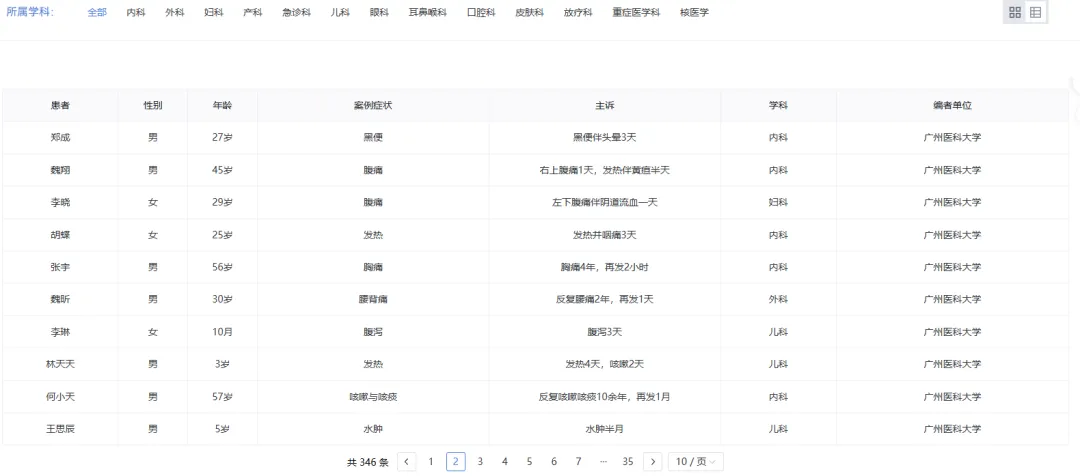Select current page 2 button

pos(456,462)
